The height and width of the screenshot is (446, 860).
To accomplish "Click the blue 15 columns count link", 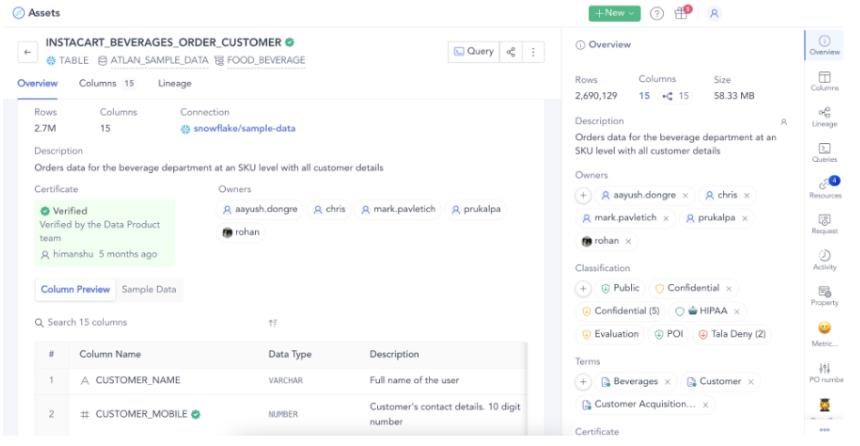I will click(644, 96).
